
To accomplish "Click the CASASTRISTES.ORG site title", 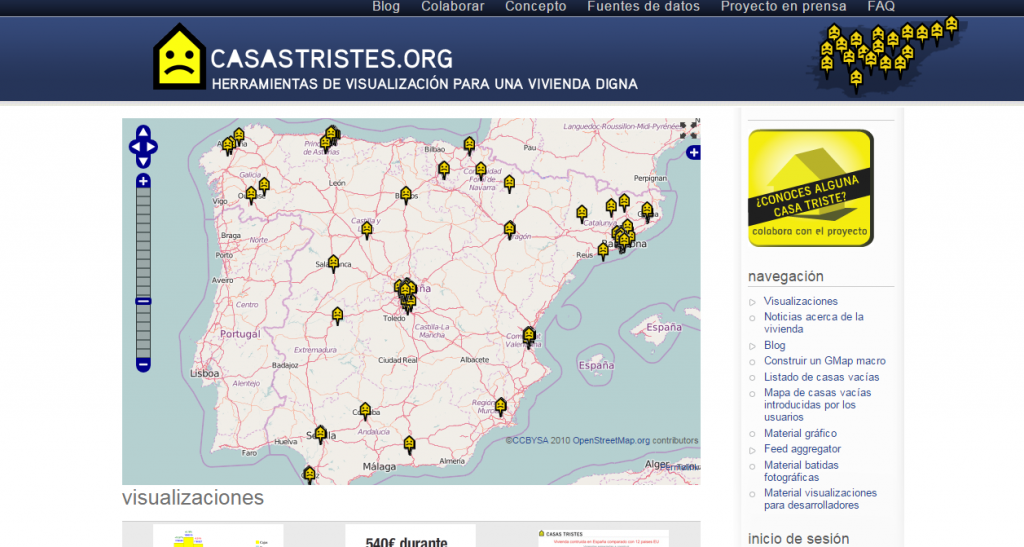I will tap(332, 59).
